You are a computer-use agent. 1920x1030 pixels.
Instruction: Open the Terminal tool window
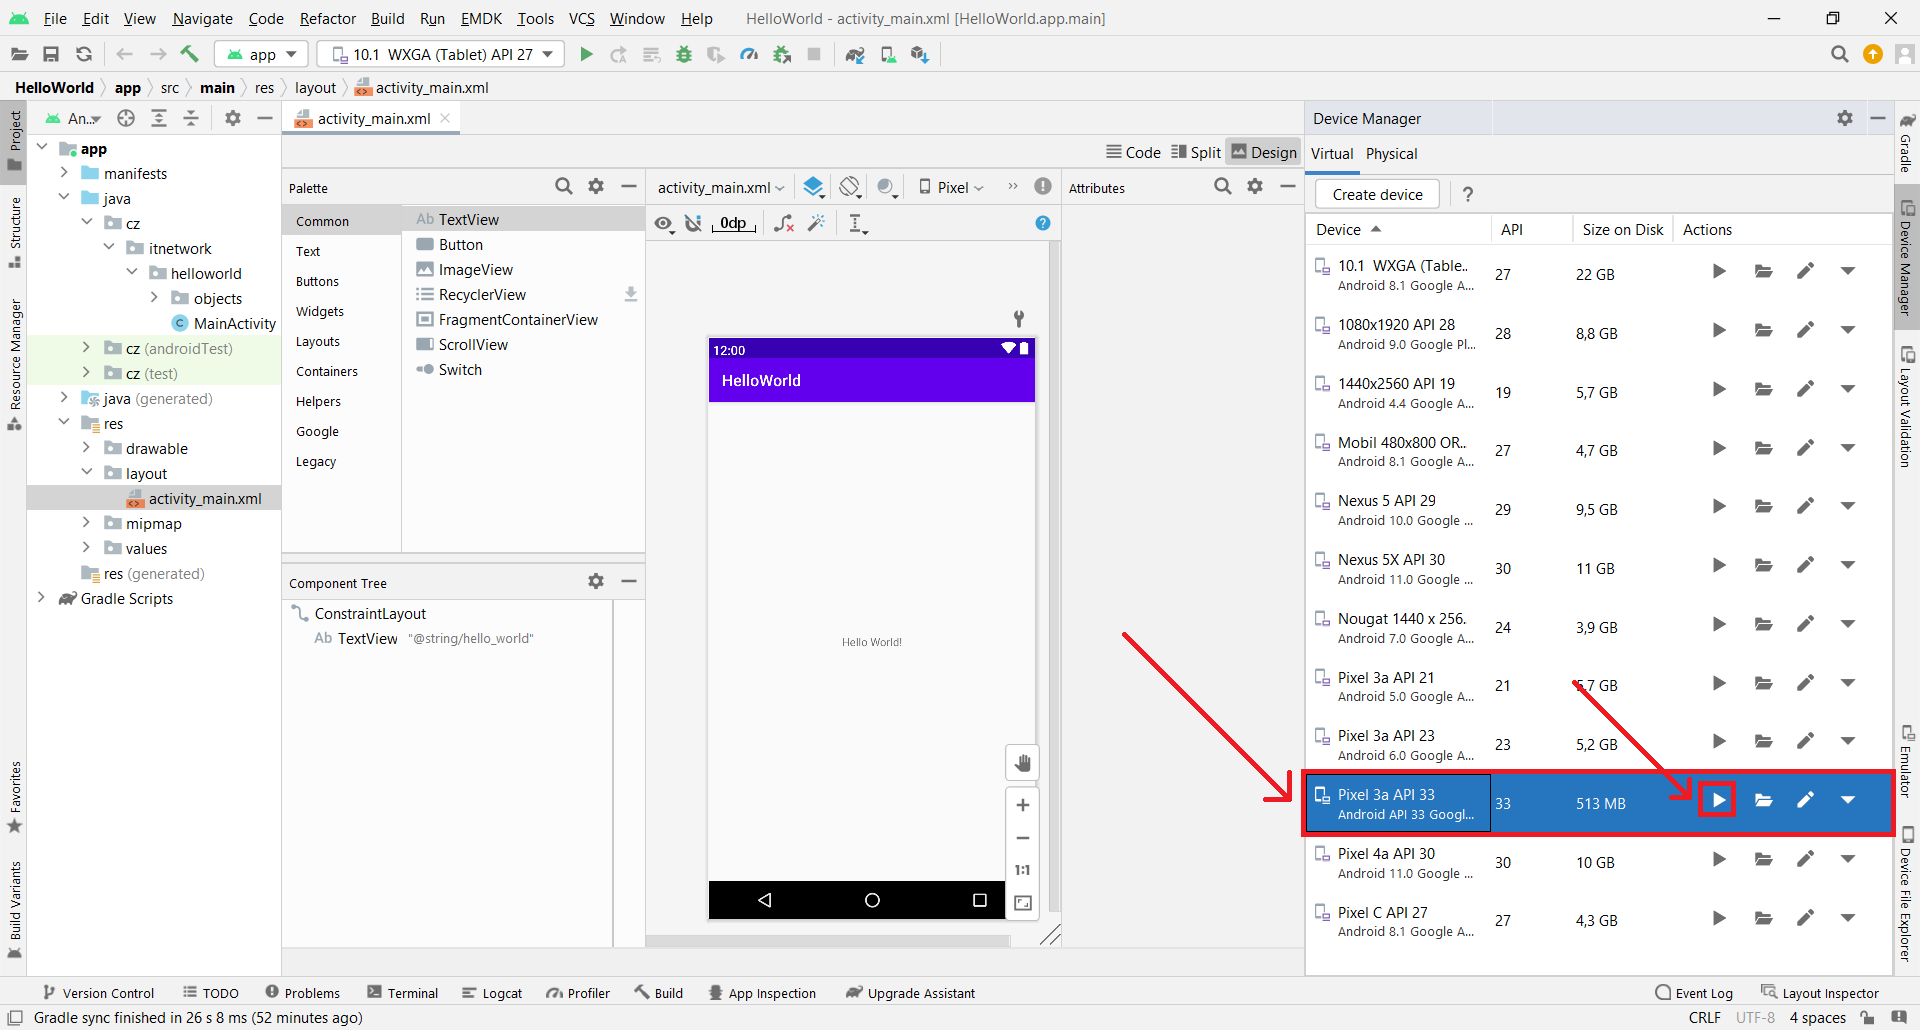click(x=403, y=993)
